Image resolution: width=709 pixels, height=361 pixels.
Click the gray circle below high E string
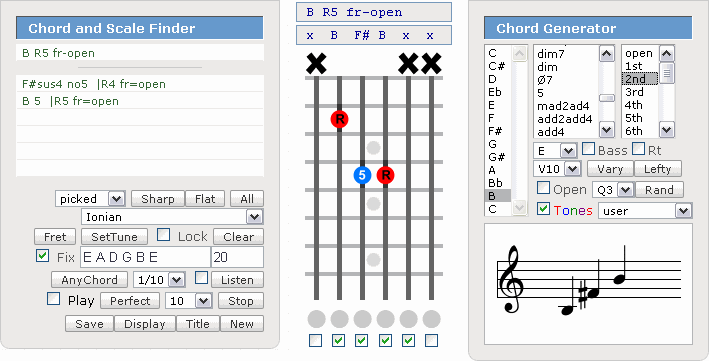[x=431, y=319]
